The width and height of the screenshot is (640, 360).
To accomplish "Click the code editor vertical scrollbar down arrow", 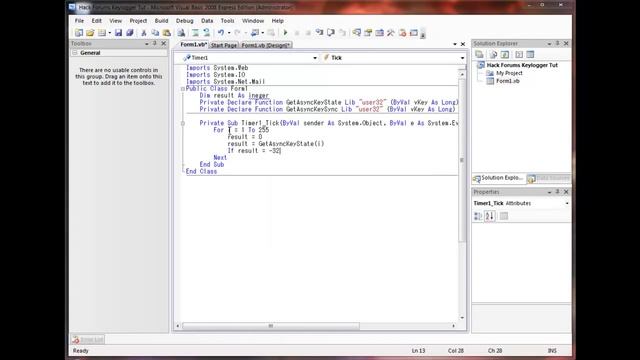I will pos(462,318).
